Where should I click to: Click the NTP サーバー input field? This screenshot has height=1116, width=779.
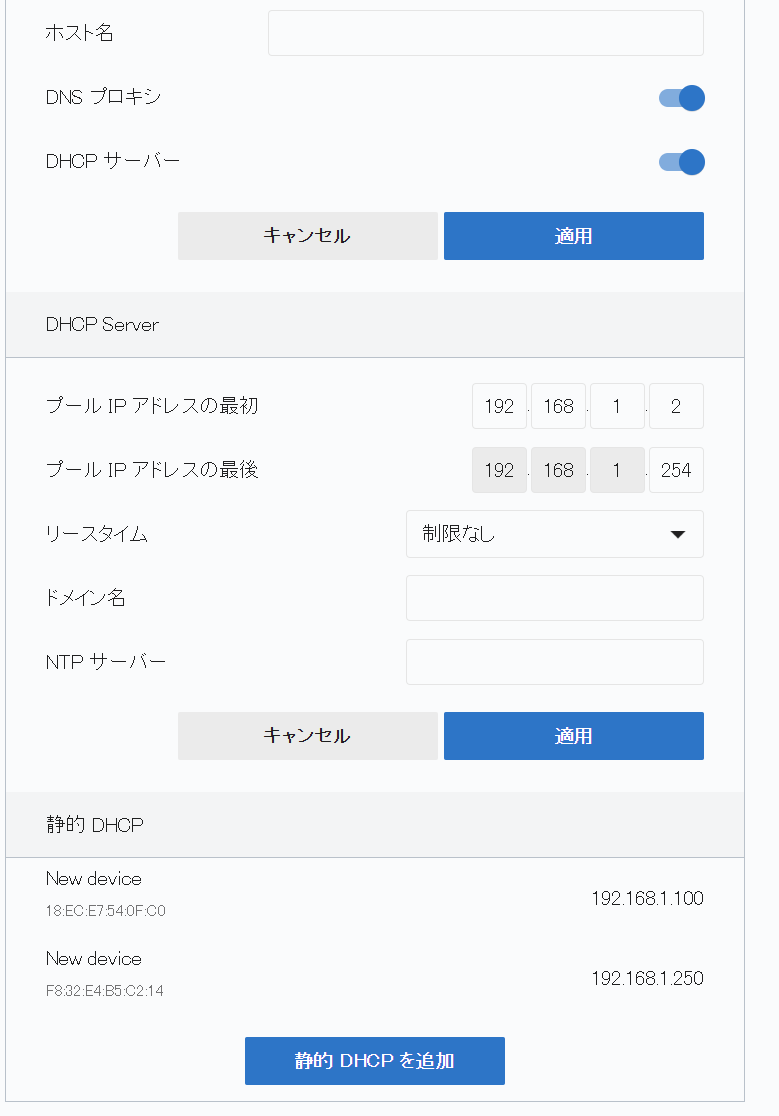[x=554, y=662]
